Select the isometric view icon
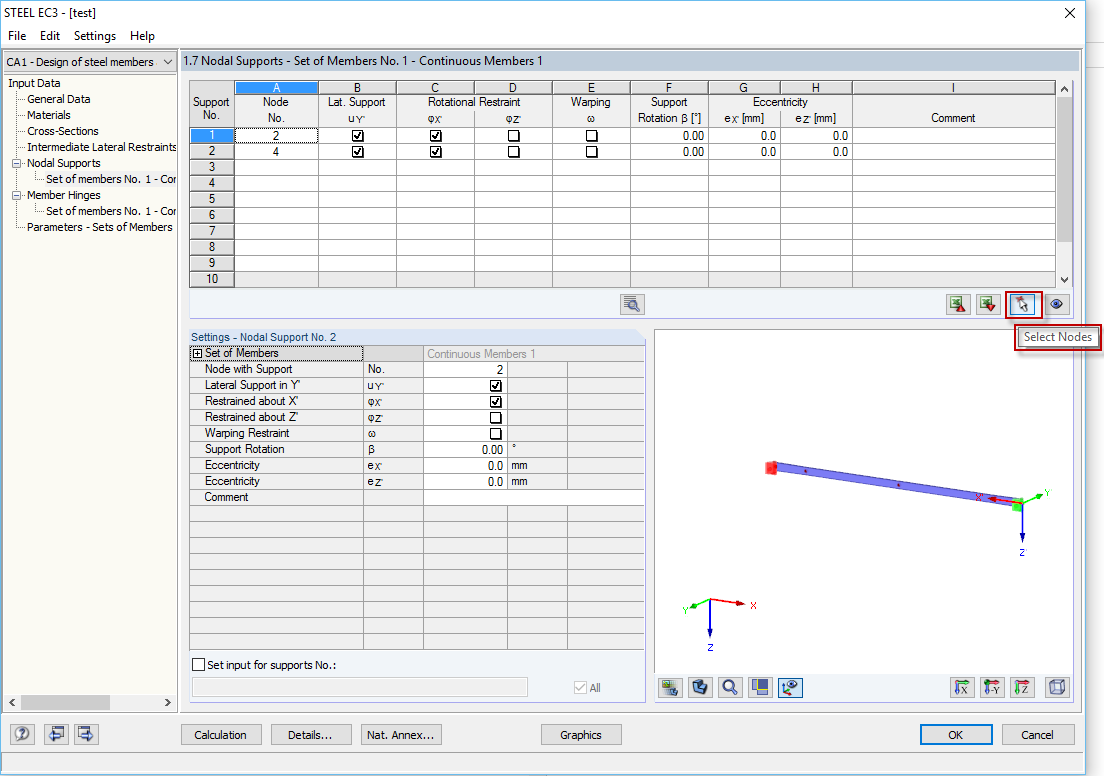This screenshot has width=1104, height=776. (1057, 687)
